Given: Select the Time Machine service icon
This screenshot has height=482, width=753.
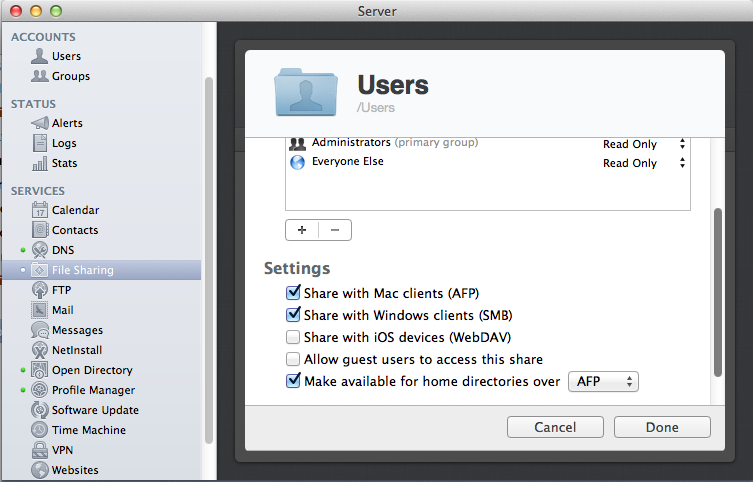Looking at the screenshot, I should (x=40, y=430).
